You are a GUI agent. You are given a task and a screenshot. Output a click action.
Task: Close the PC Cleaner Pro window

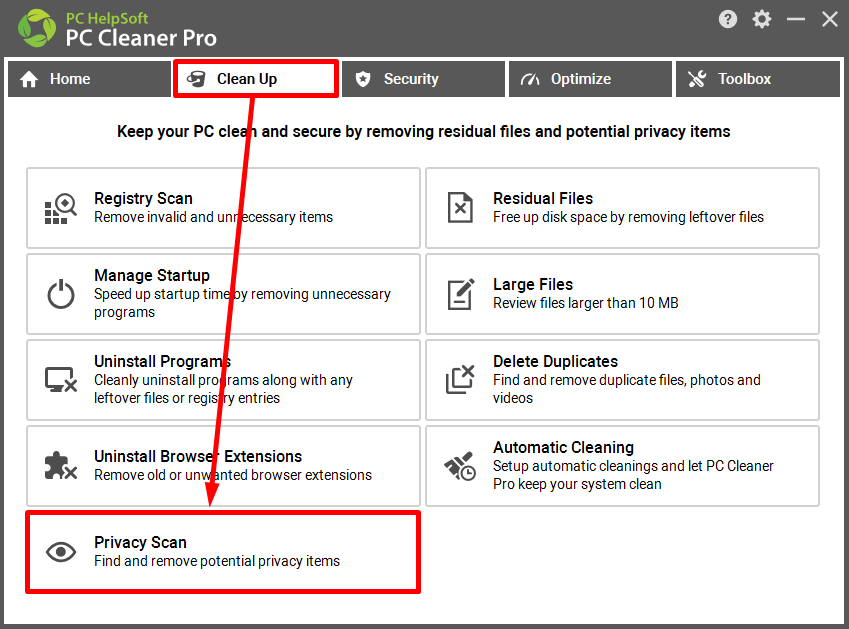[x=830, y=19]
